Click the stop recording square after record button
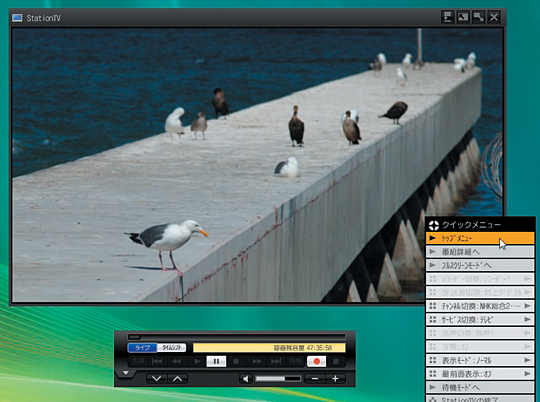Image resolution: width=540 pixels, height=402 pixels. pos(336,361)
